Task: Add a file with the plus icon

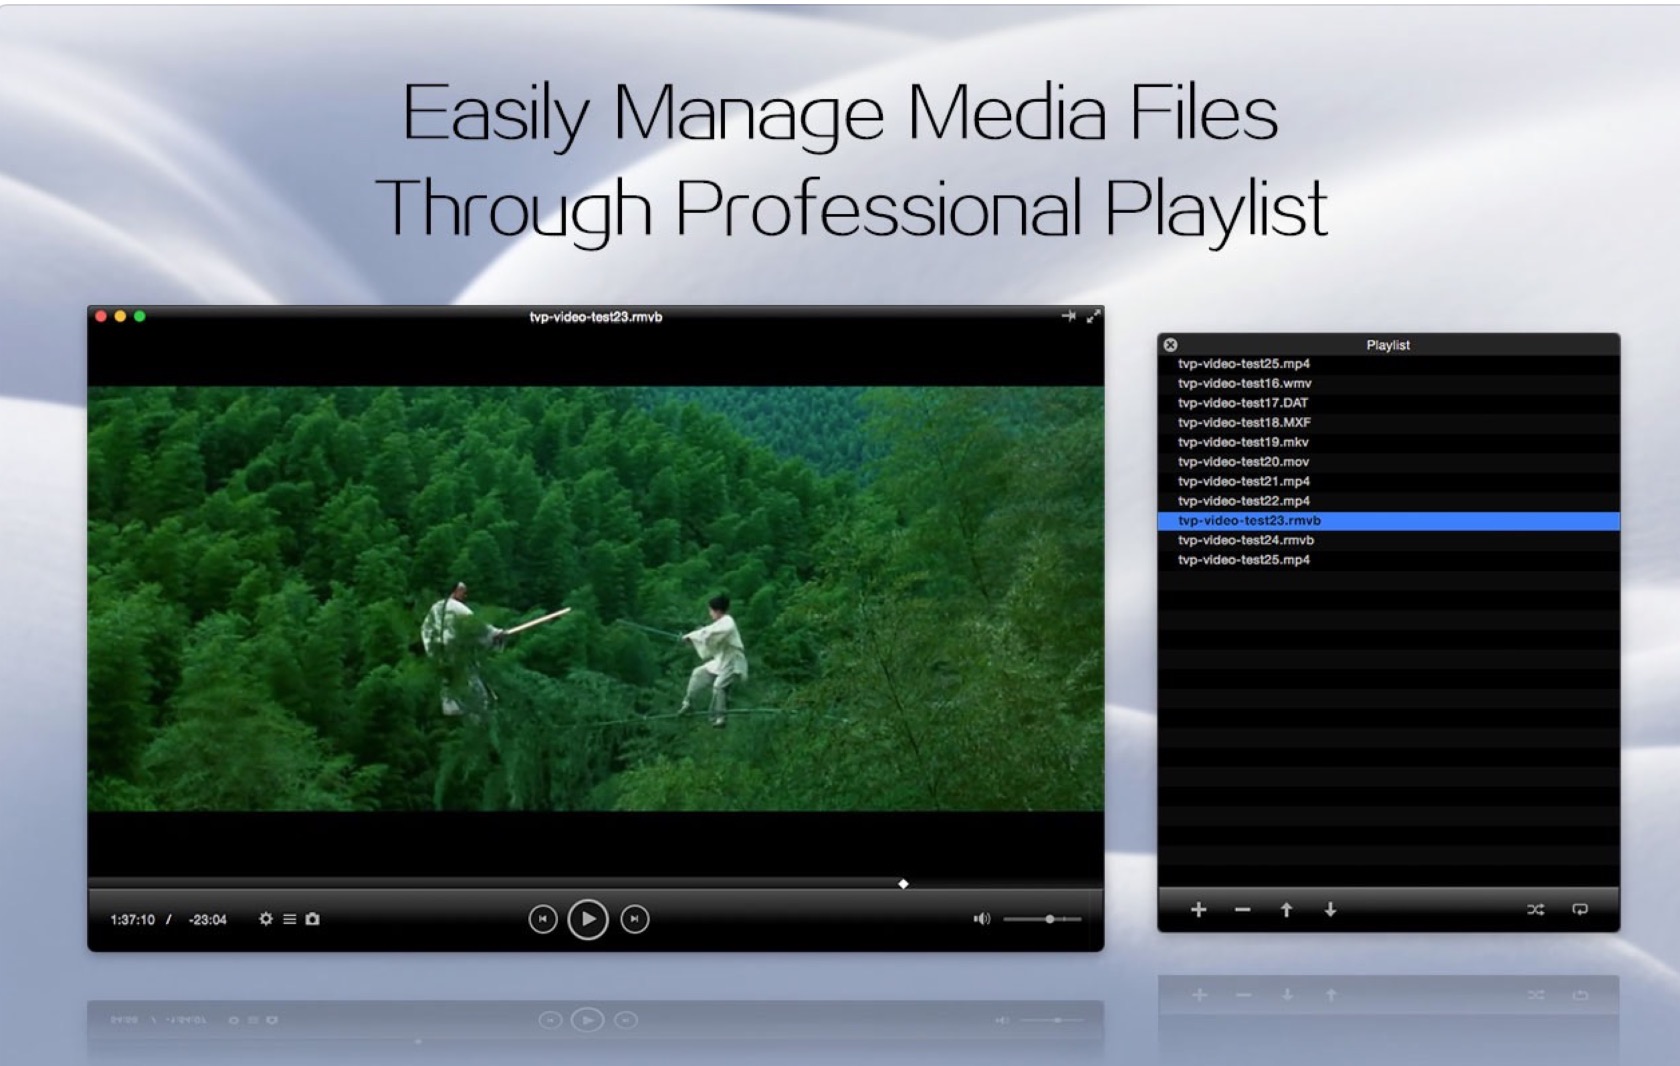Action: [x=1198, y=909]
